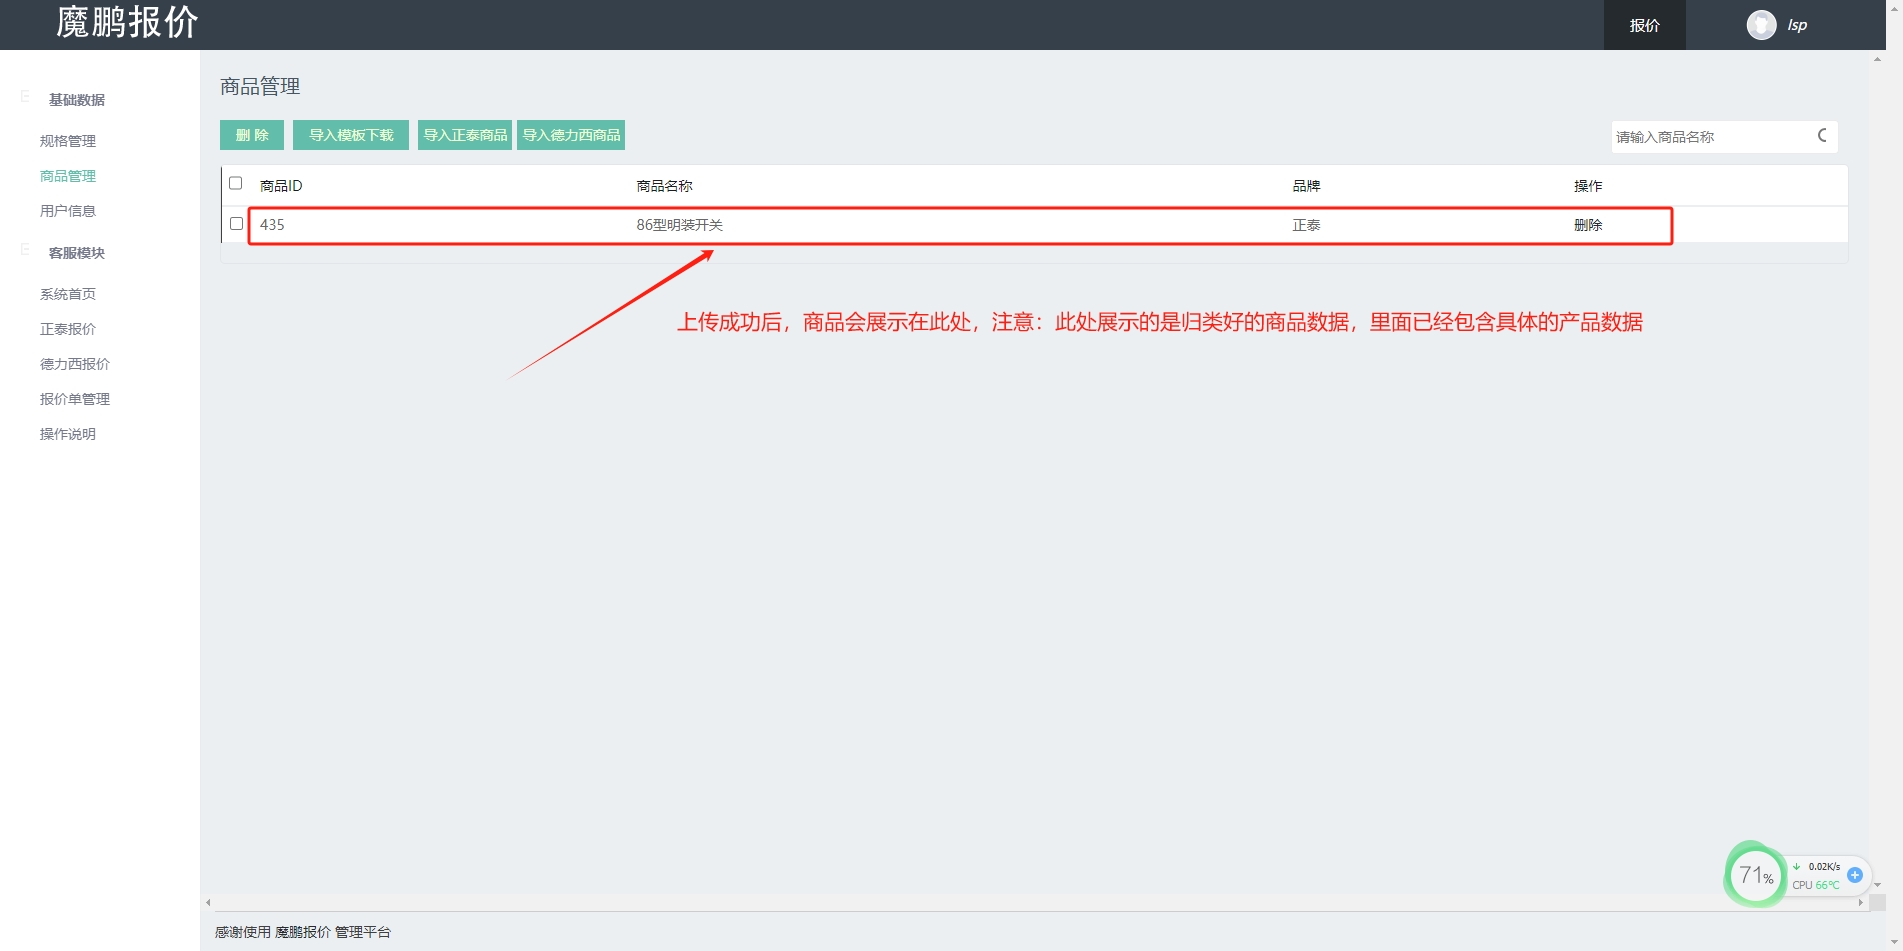Image resolution: width=1903 pixels, height=951 pixels.
Task: Click the green 删除 button
Action: (252, 135)
